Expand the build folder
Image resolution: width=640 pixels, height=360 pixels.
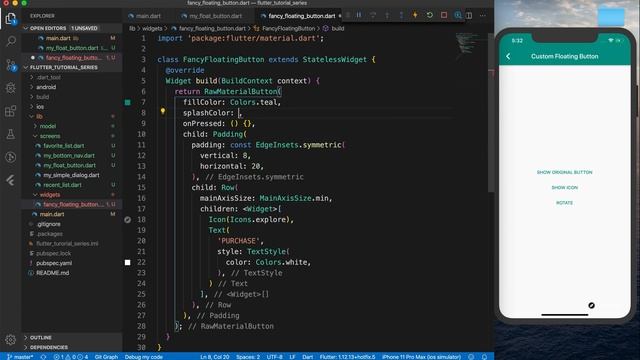[42, 97]
